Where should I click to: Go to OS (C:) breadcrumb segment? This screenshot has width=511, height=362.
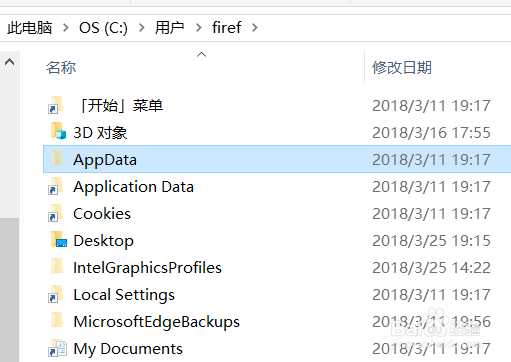click(x=103, y=28)
